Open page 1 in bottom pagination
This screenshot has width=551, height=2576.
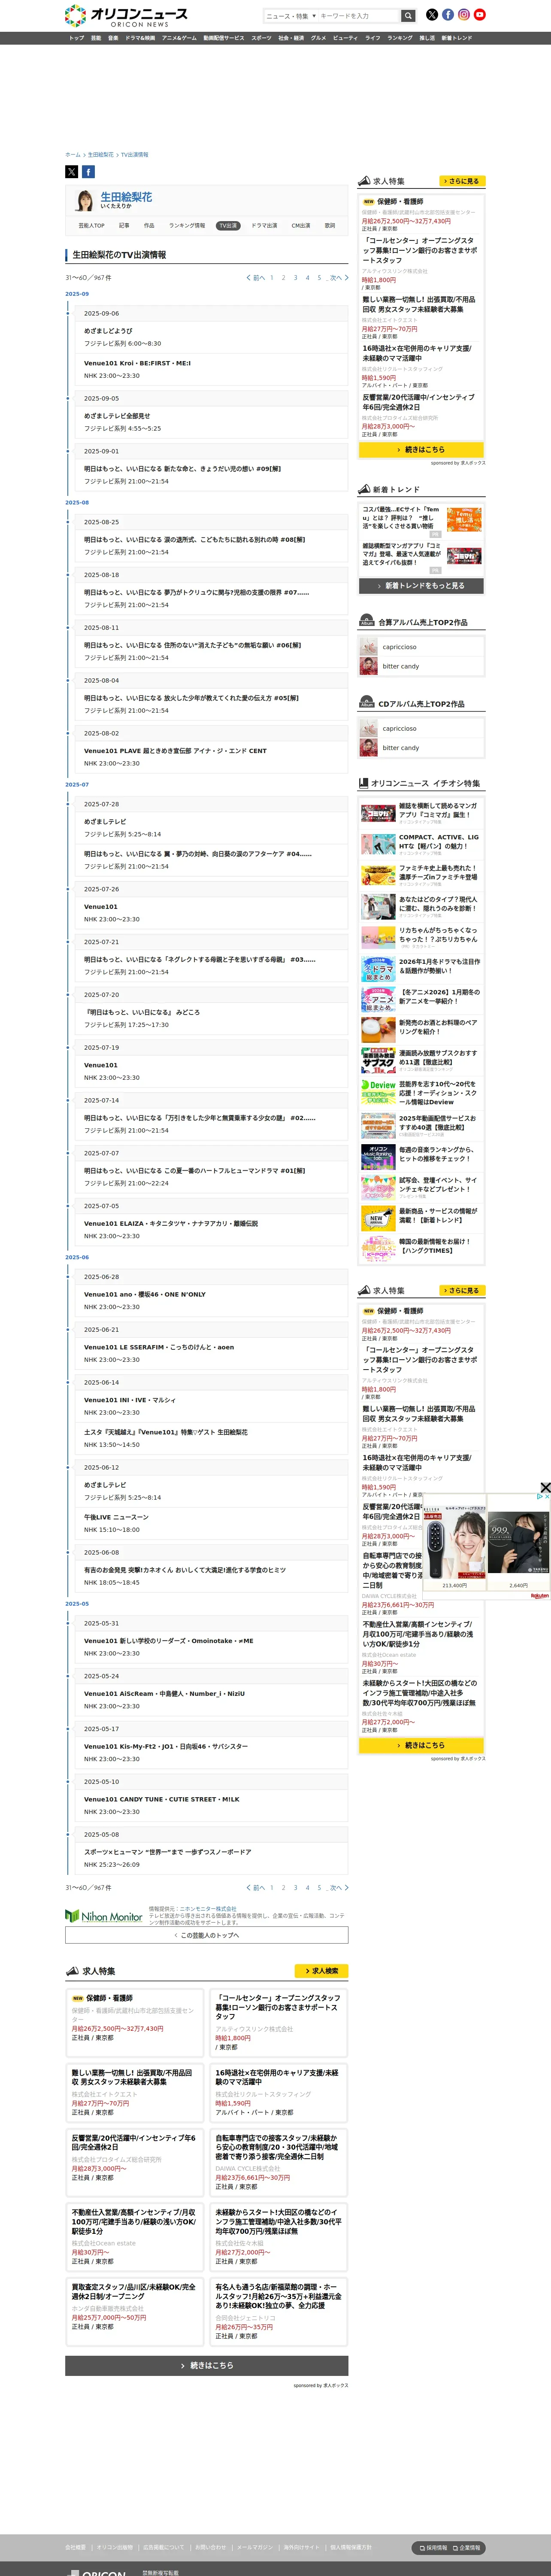271,1888
